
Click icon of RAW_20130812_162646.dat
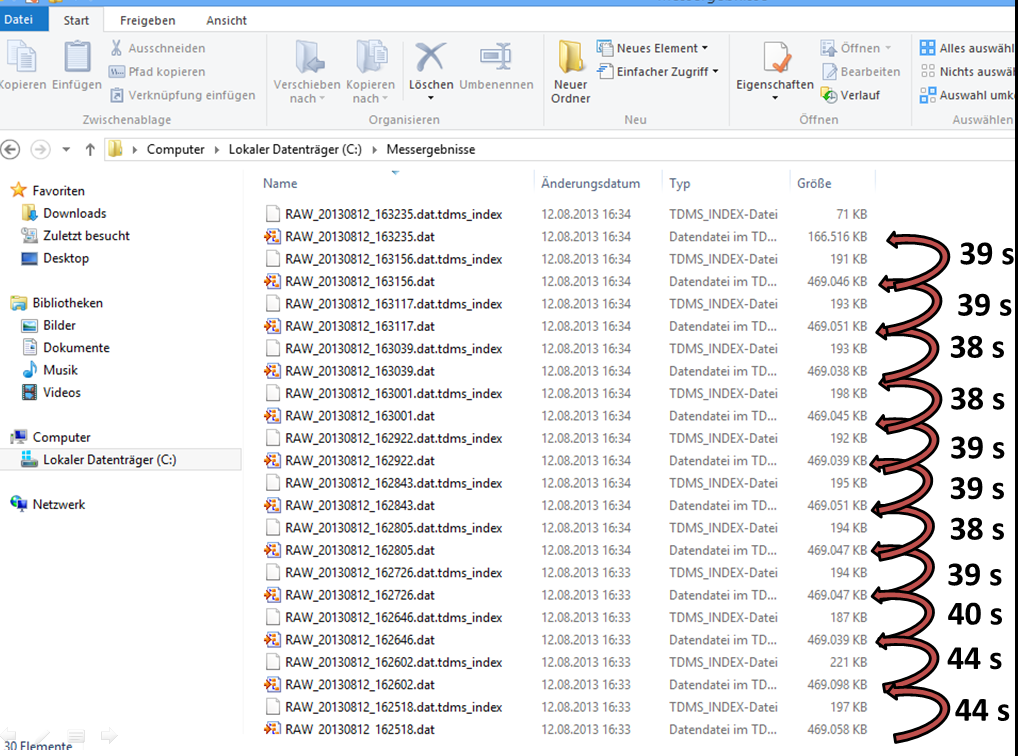point(272,640)
